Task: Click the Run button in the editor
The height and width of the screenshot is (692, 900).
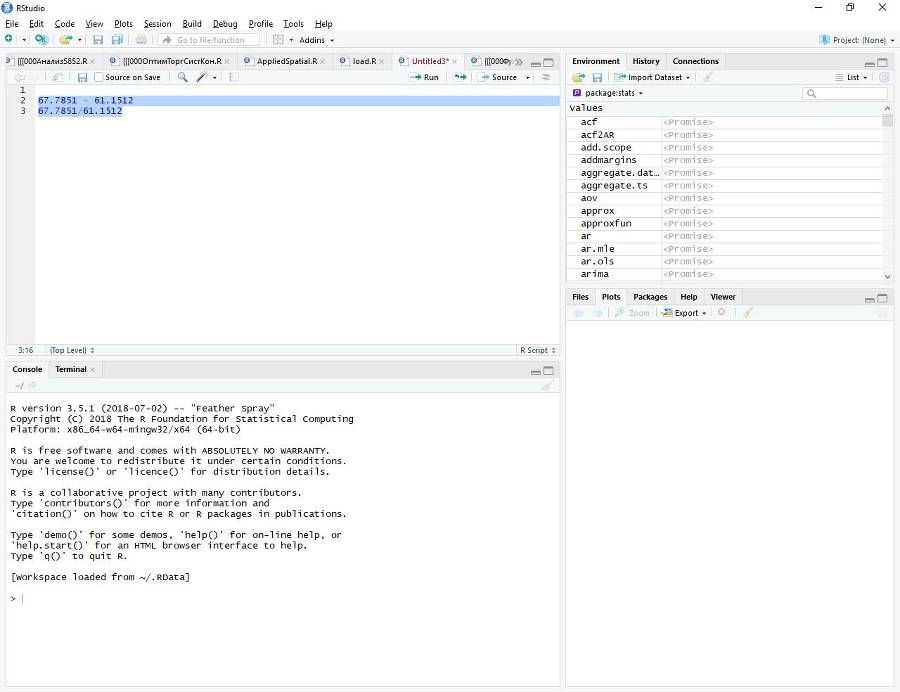Action: click(424, 77)
